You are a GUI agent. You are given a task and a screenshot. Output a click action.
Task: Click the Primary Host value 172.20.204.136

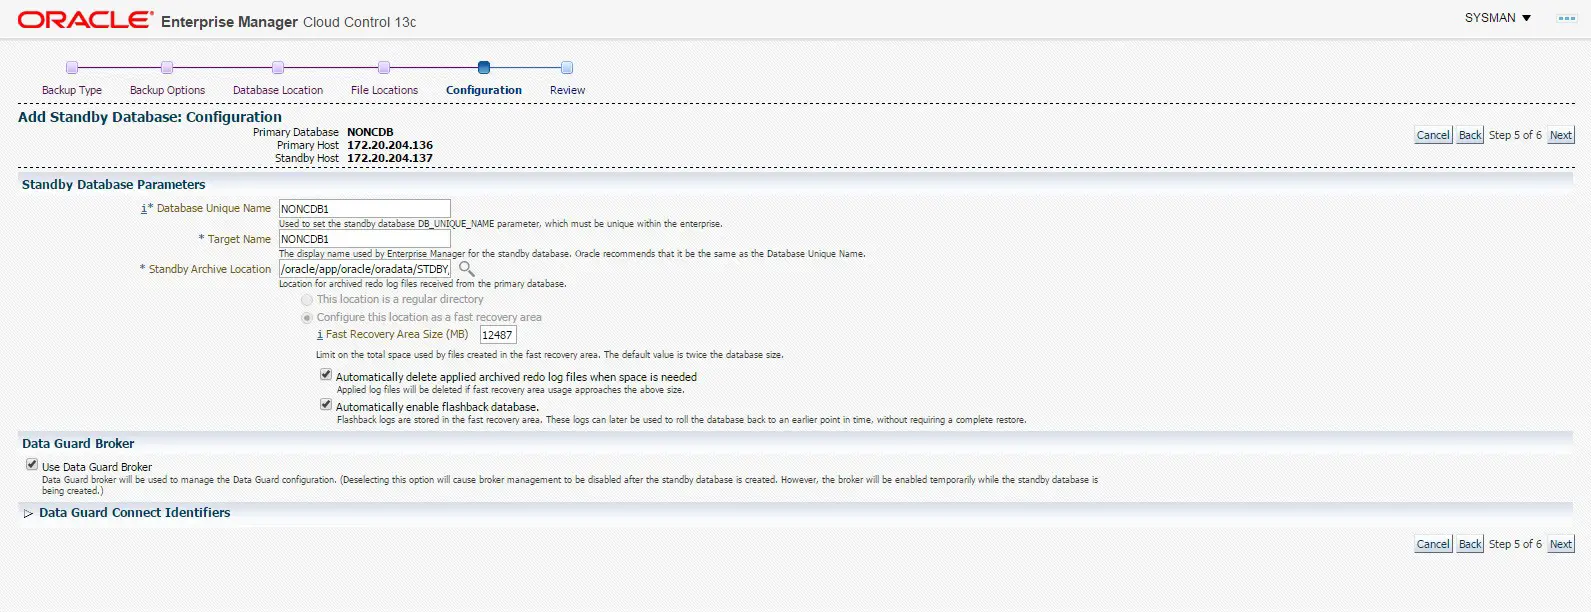tap(390, 145)
